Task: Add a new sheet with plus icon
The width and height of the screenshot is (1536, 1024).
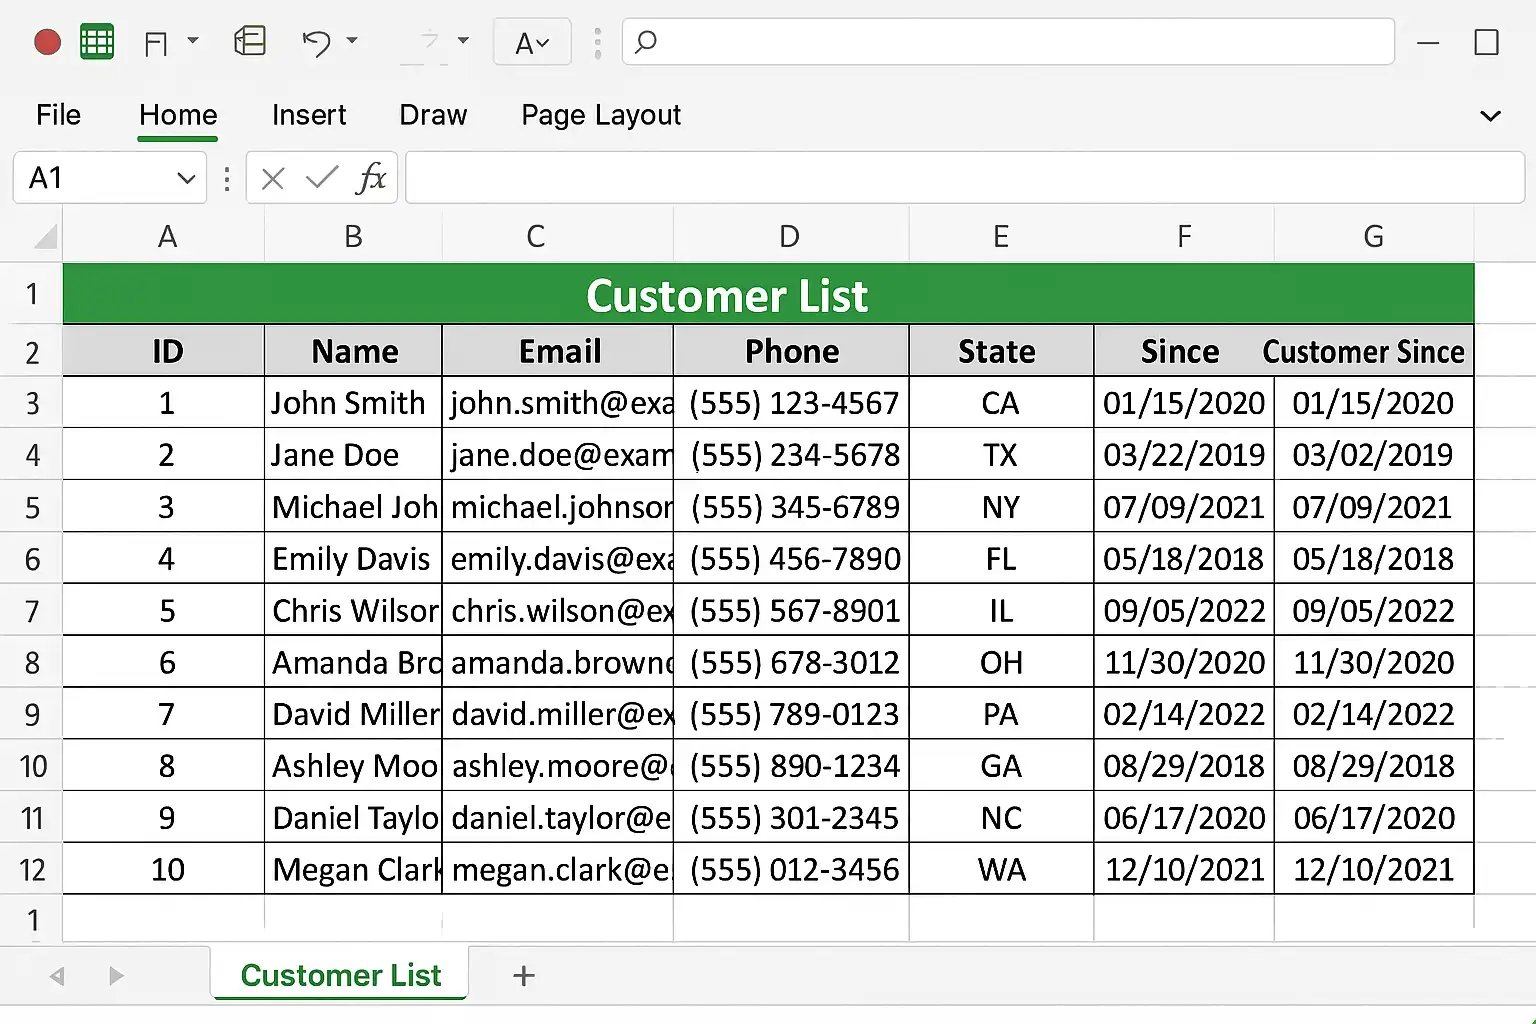Action: [x=524, y=976]
